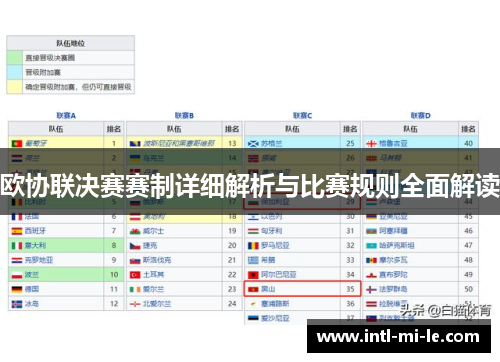Click the Georgia flag beside 格鲁吉亚

pos(371,144)
